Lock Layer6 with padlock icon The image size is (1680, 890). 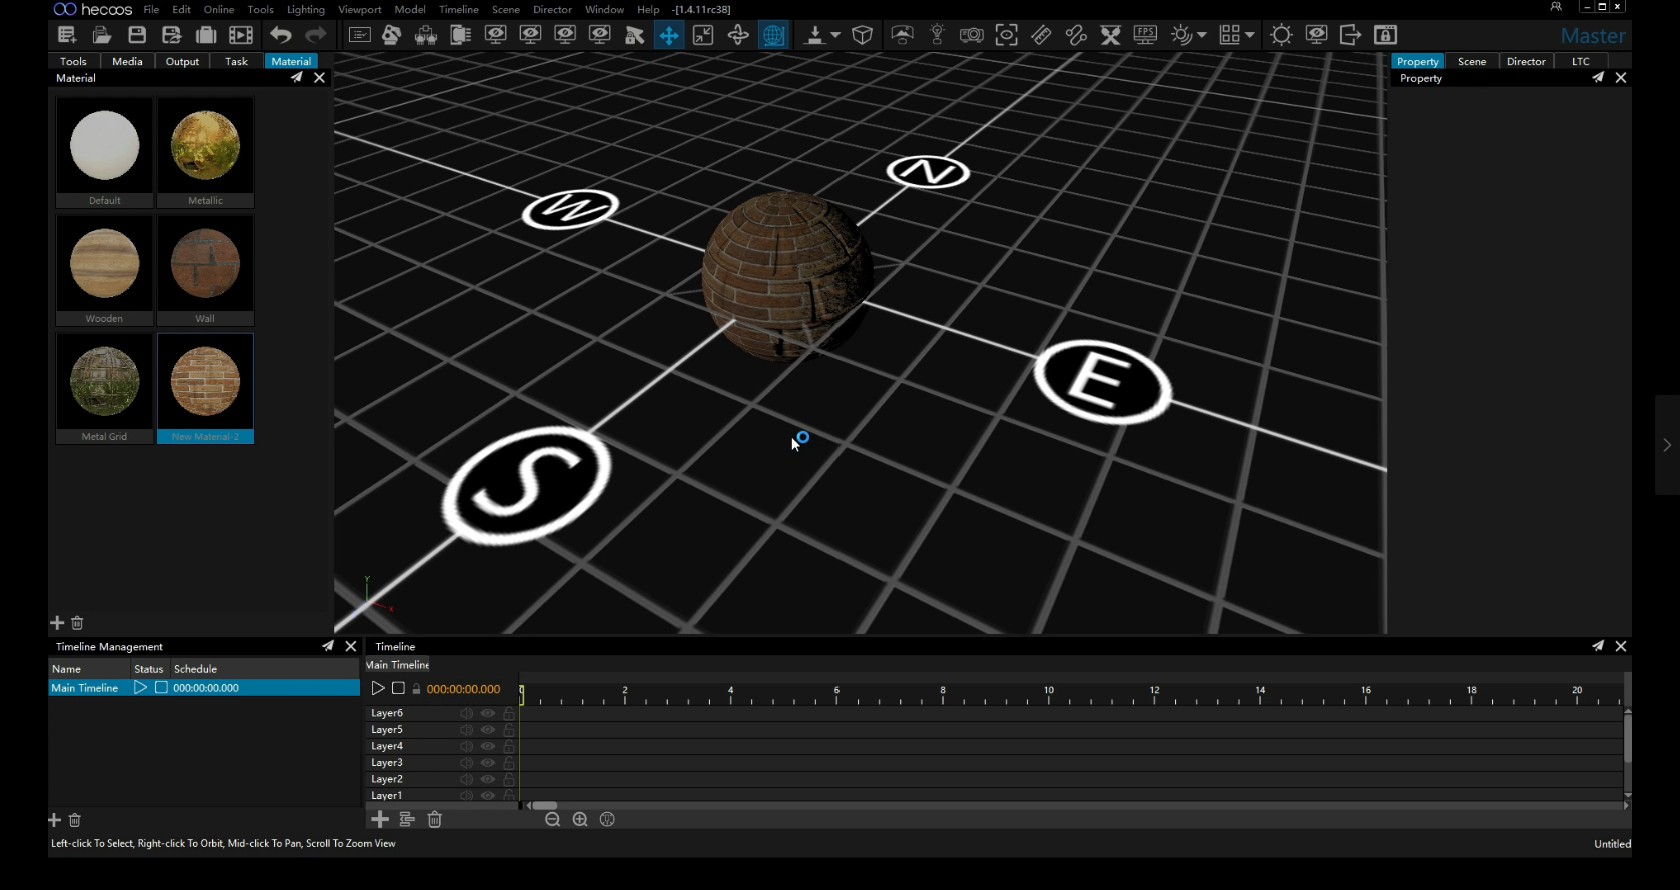(509, 713)
